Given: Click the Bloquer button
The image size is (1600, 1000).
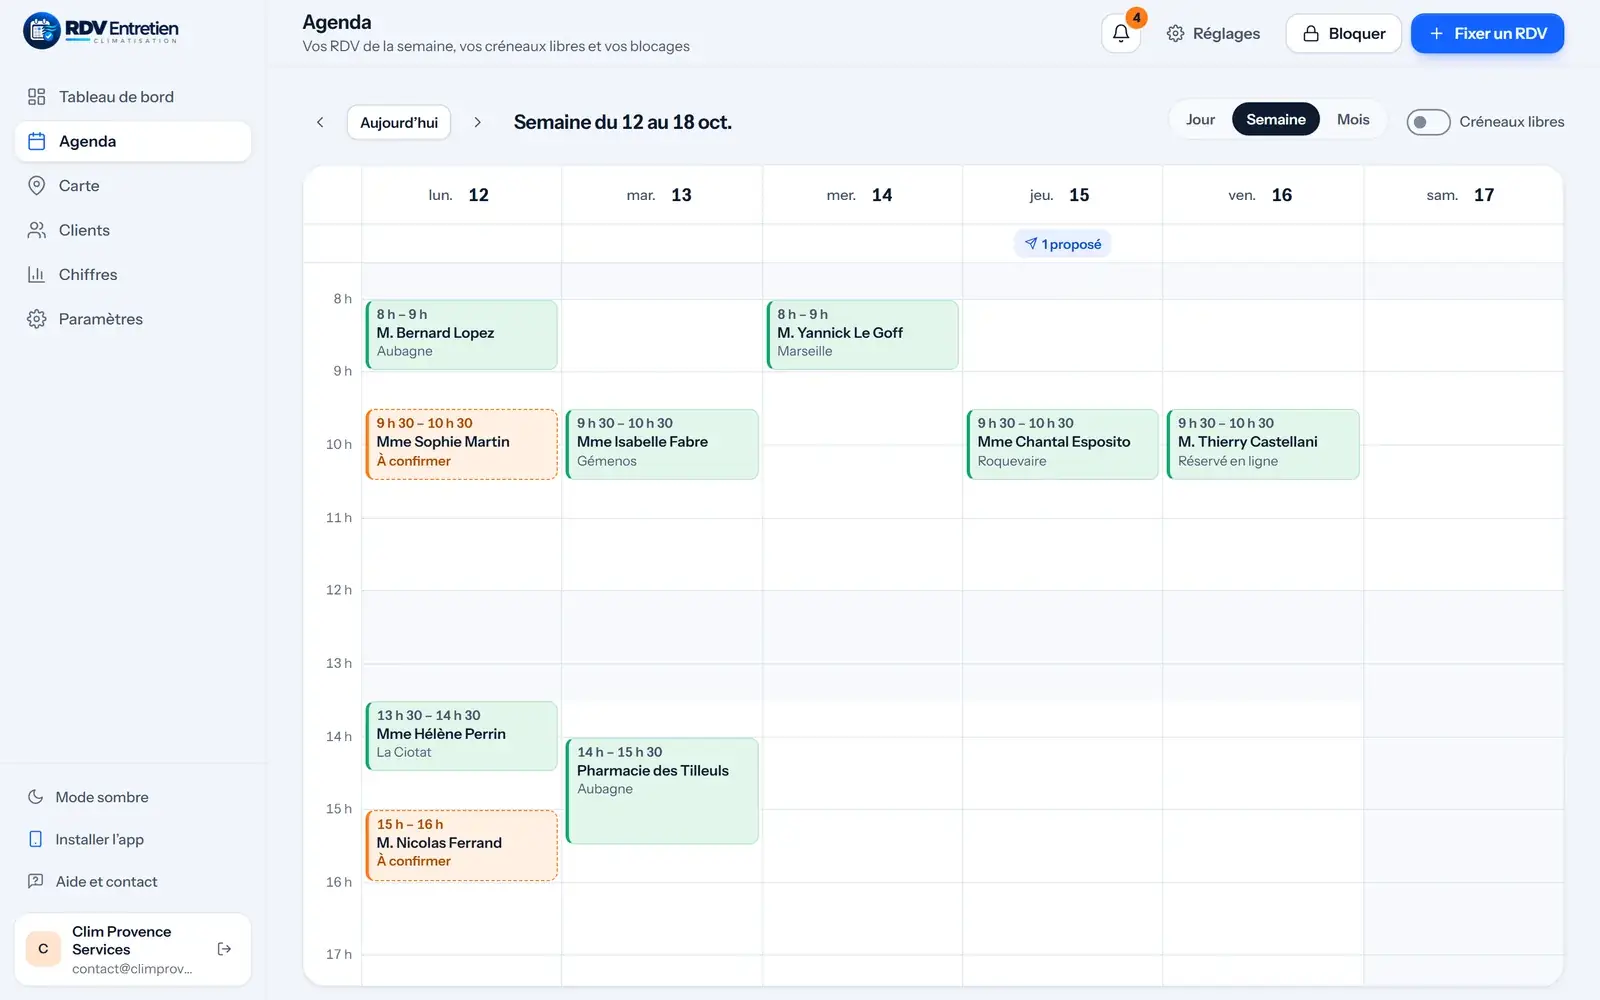Looking at the screenshot, I should pos(1343,33).
